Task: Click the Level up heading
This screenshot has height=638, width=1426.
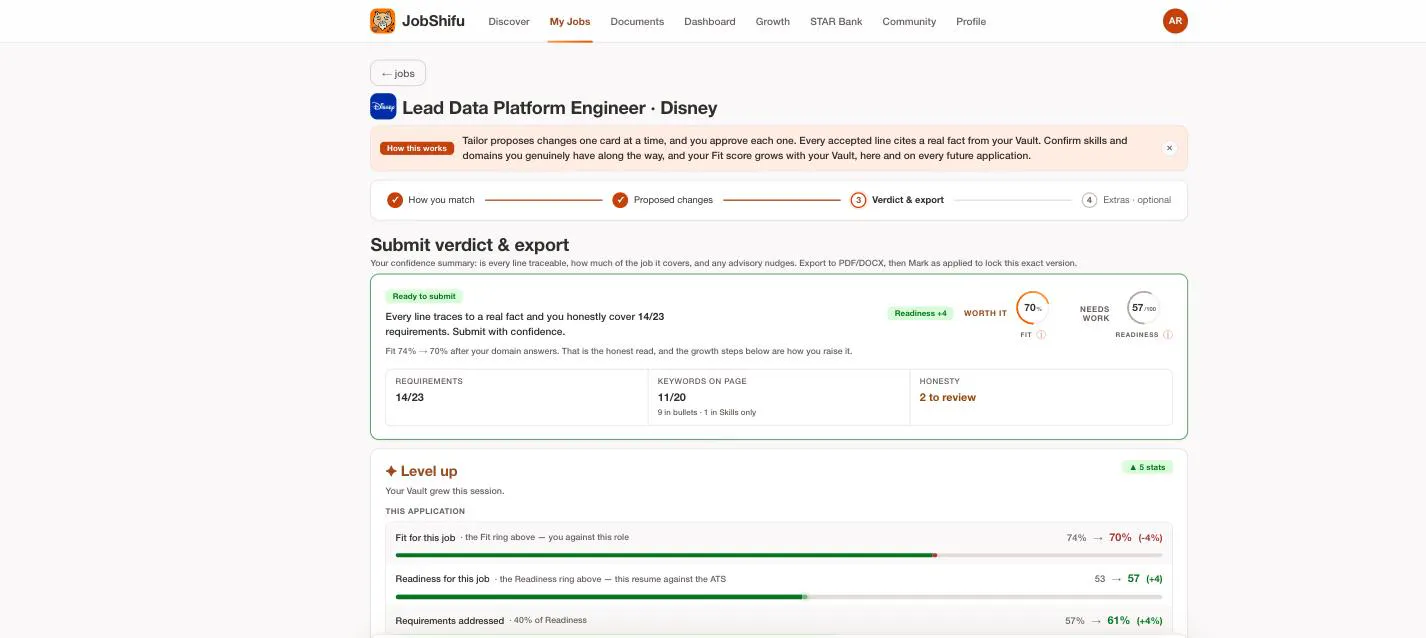Action: pyautogui.click(x=421, y=471)
